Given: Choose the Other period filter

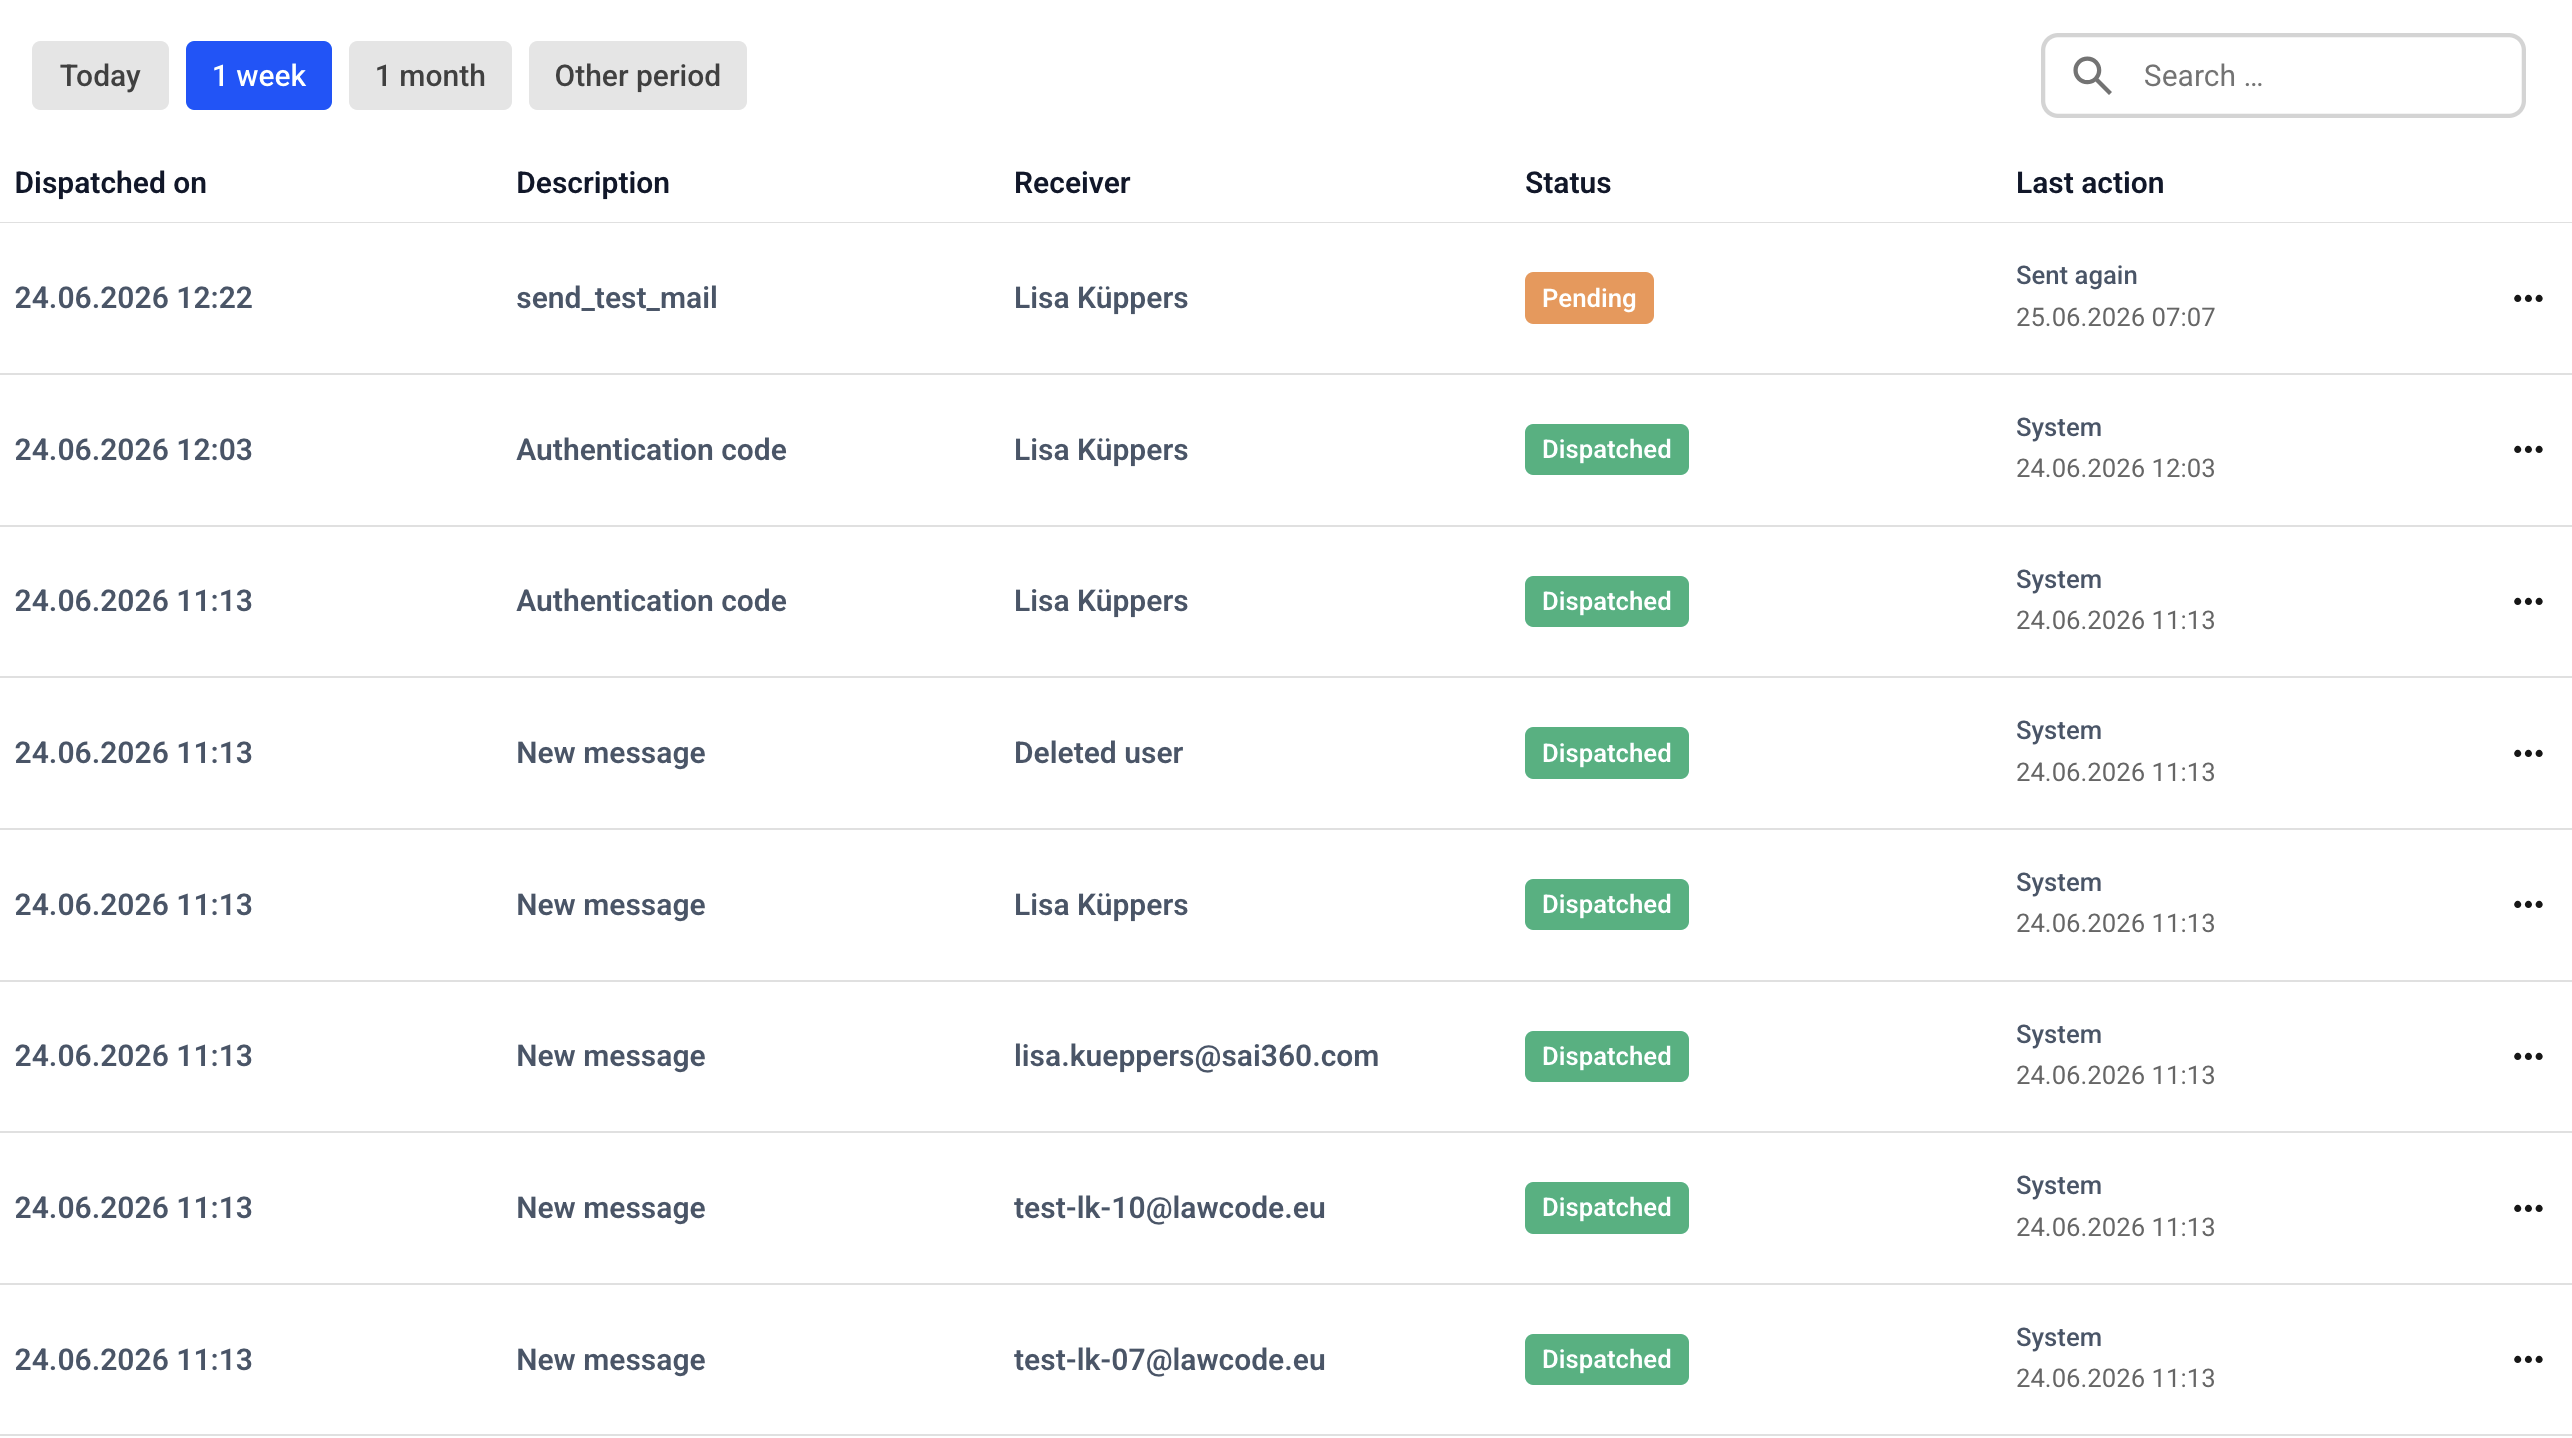Looking at the screenshot, I should click(638, 75).
